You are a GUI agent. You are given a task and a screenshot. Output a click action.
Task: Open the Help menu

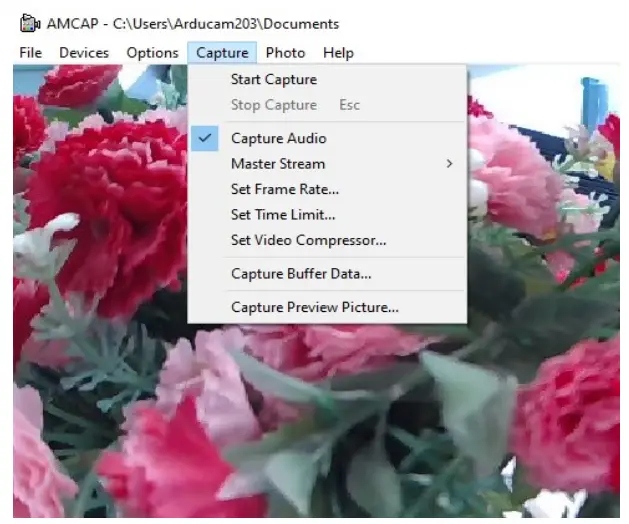338,53
